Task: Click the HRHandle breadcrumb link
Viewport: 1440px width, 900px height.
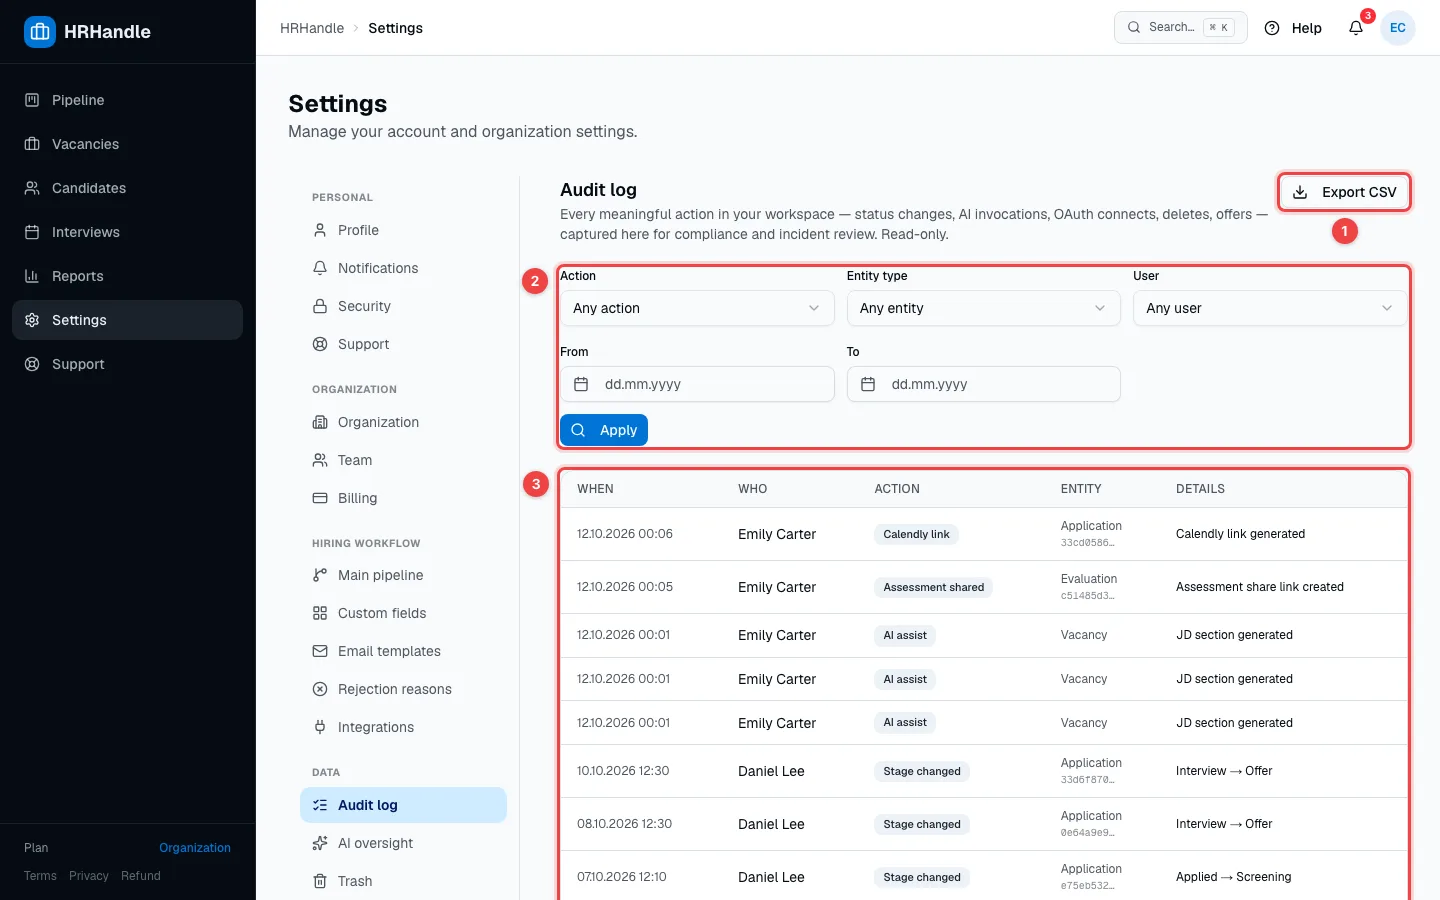Action: 312,28
